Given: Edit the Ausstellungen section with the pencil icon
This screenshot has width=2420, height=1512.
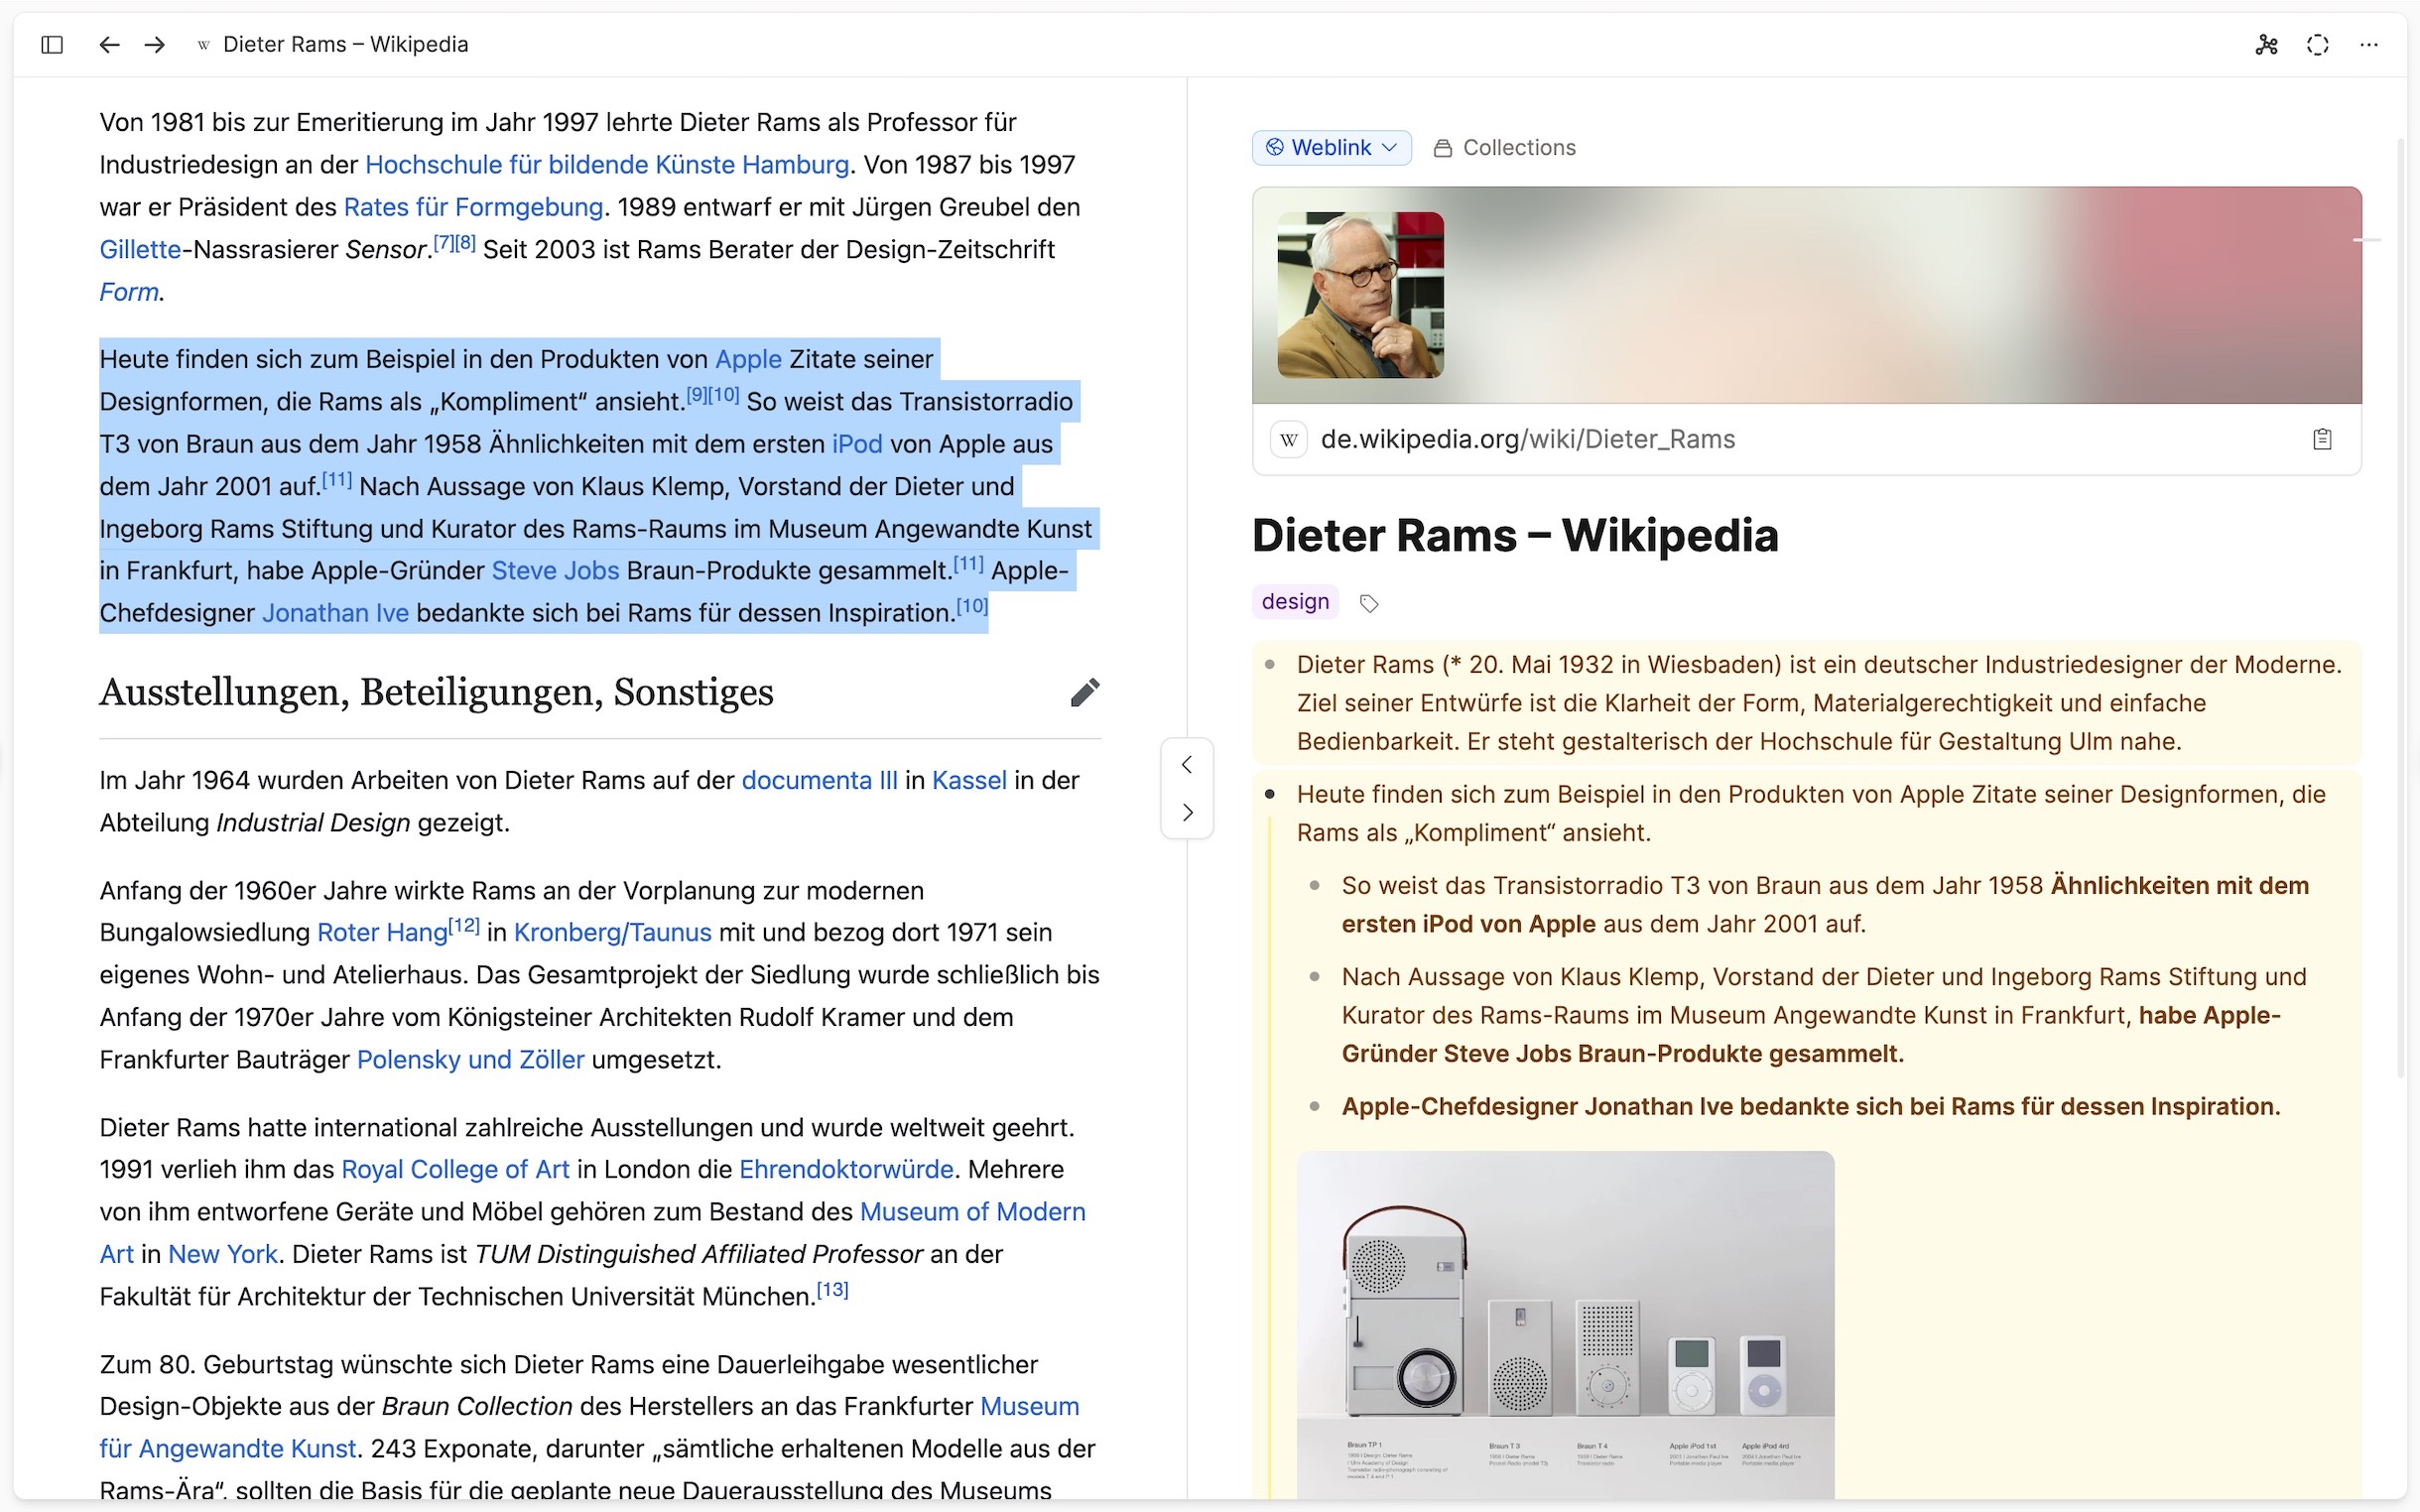Looking at the screenshot, I should (1085, 692).
